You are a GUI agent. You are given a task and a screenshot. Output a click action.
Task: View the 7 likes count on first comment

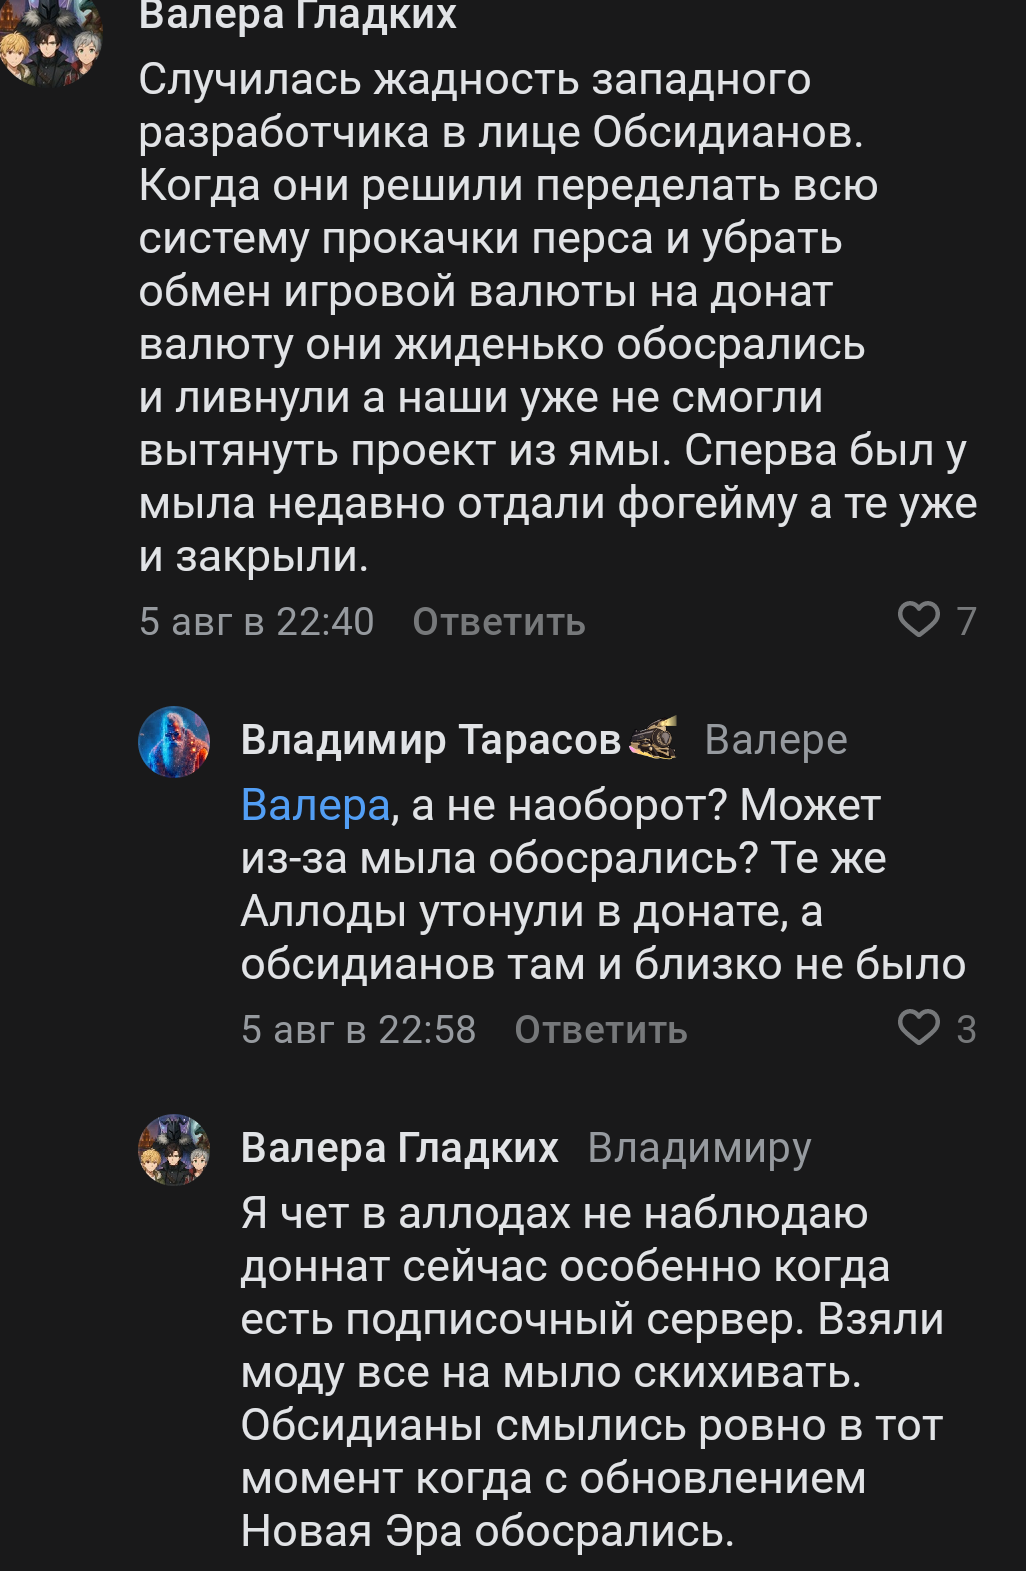click(965, 621)
